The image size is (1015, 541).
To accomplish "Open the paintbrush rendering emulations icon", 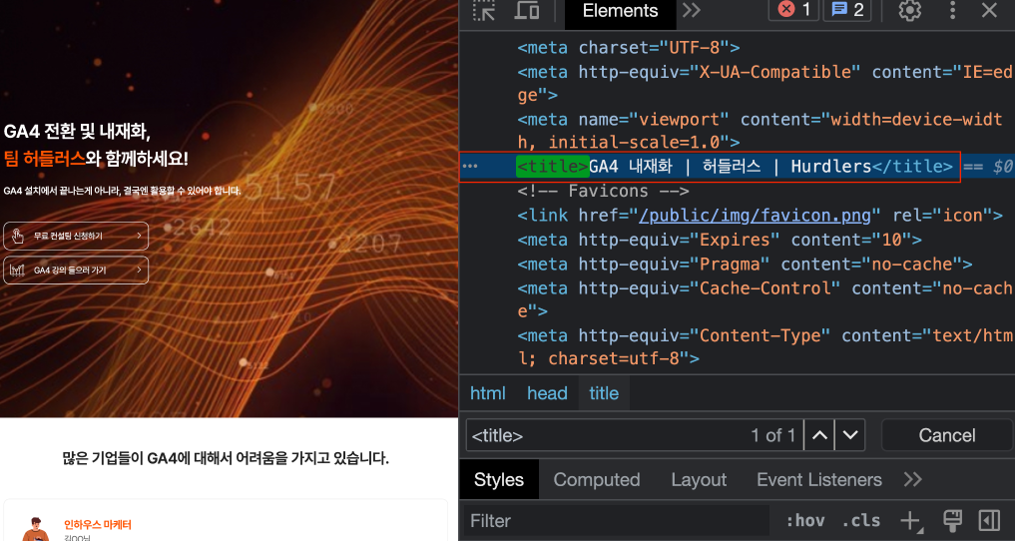I will (x=952, y=521).
